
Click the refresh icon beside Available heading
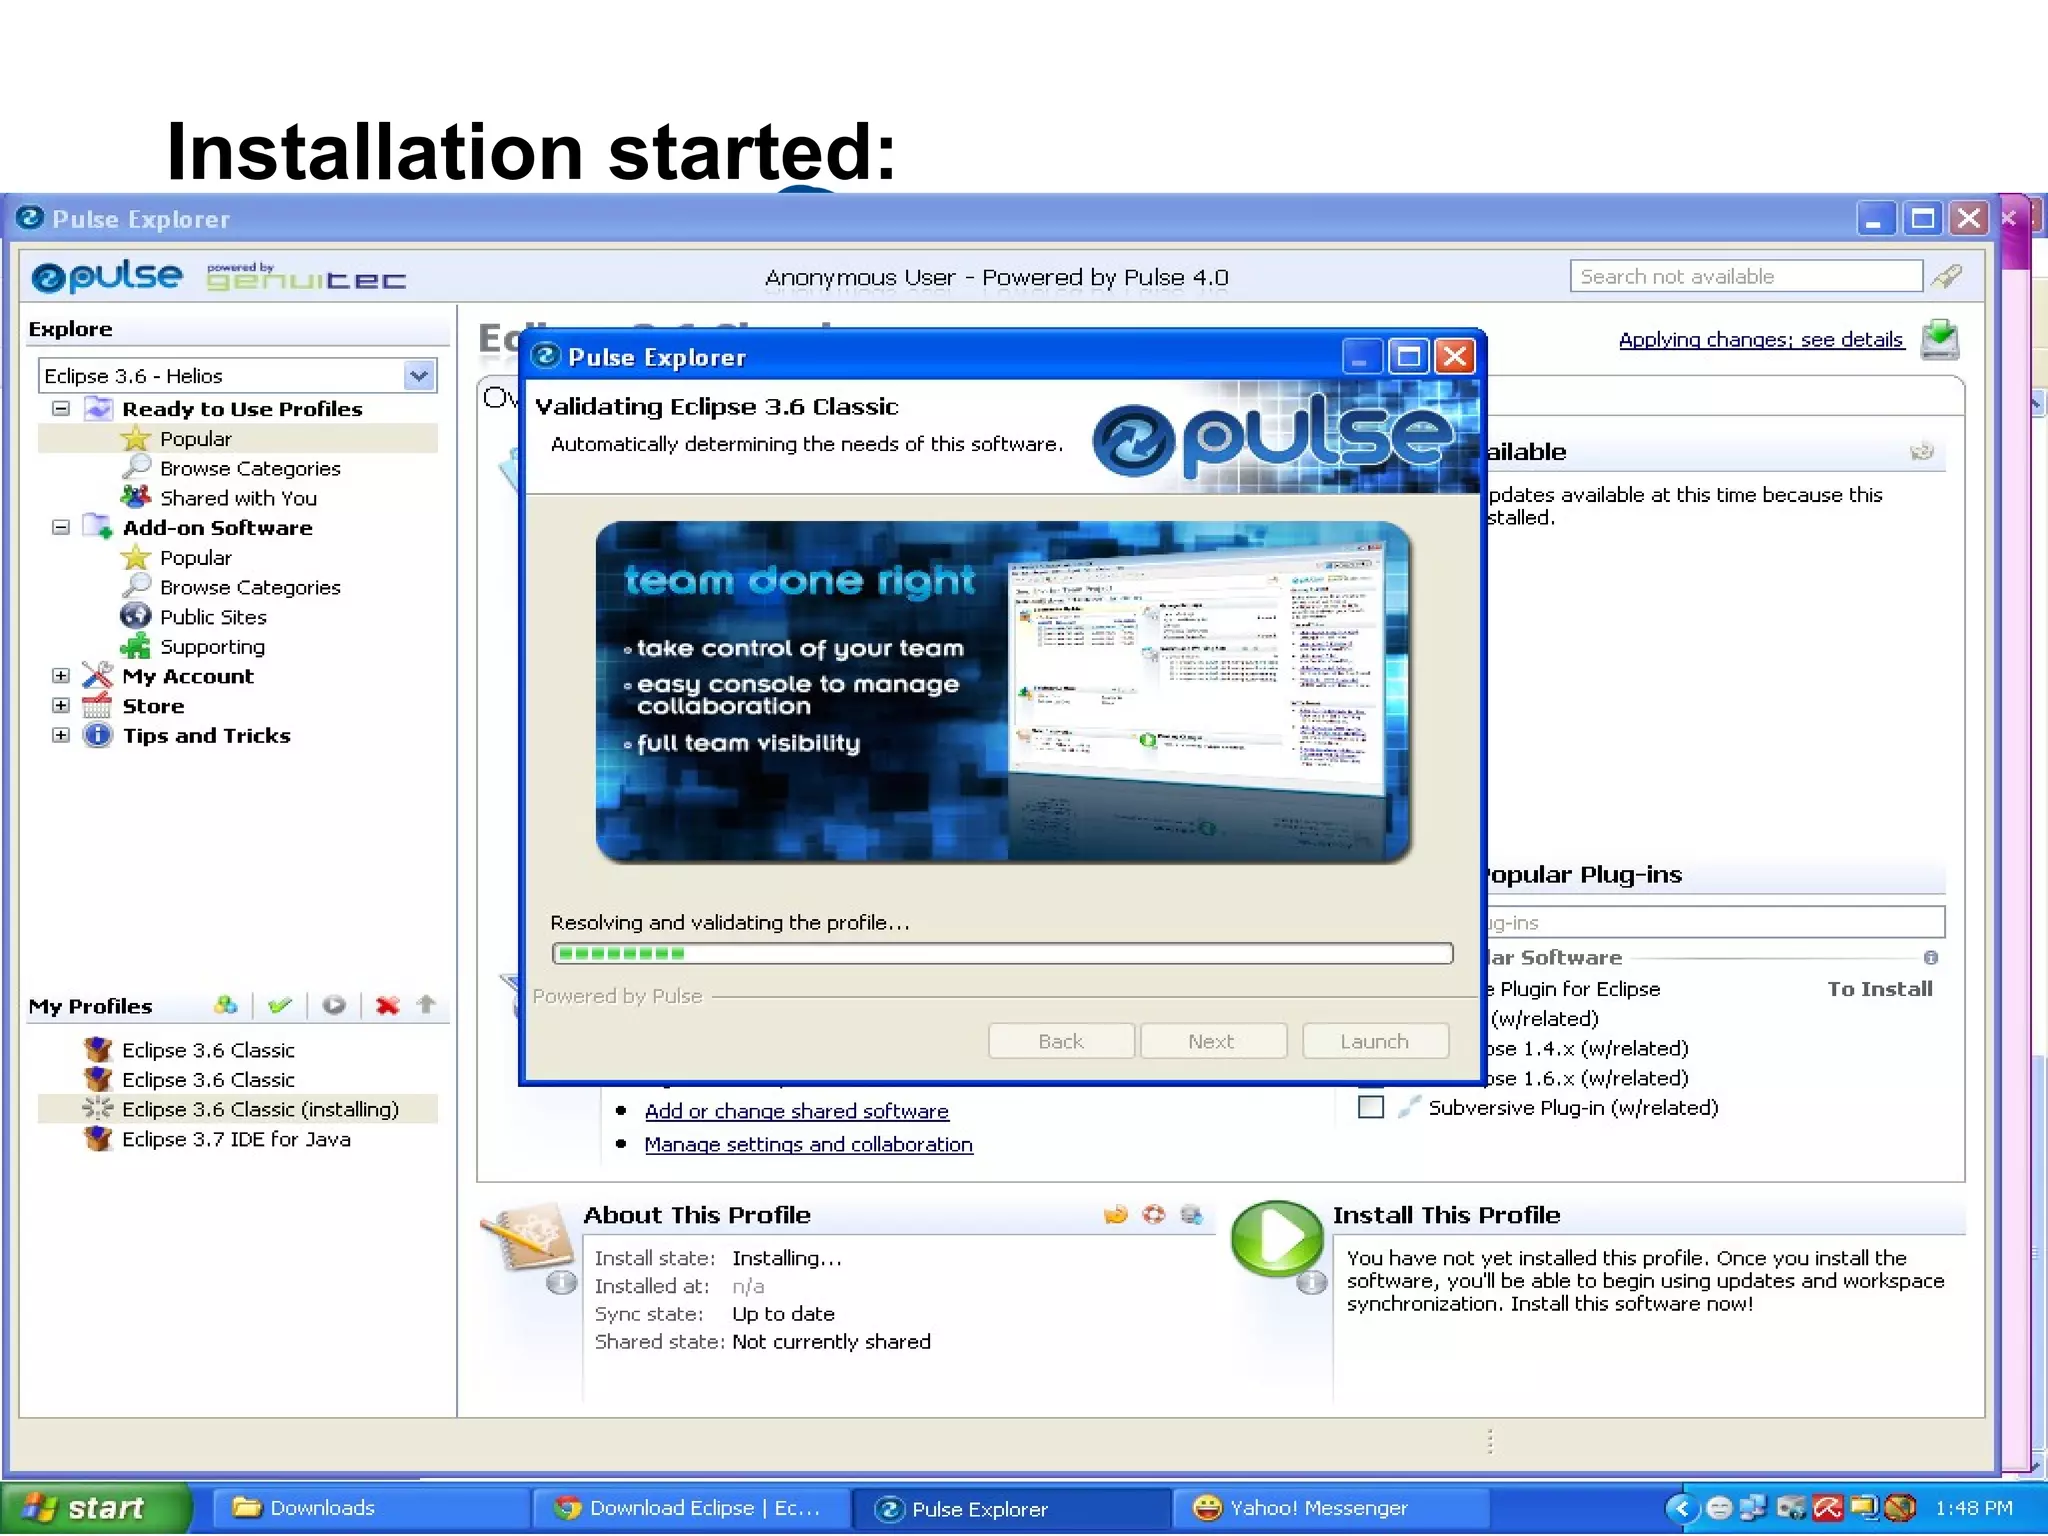coord(1921,452)
